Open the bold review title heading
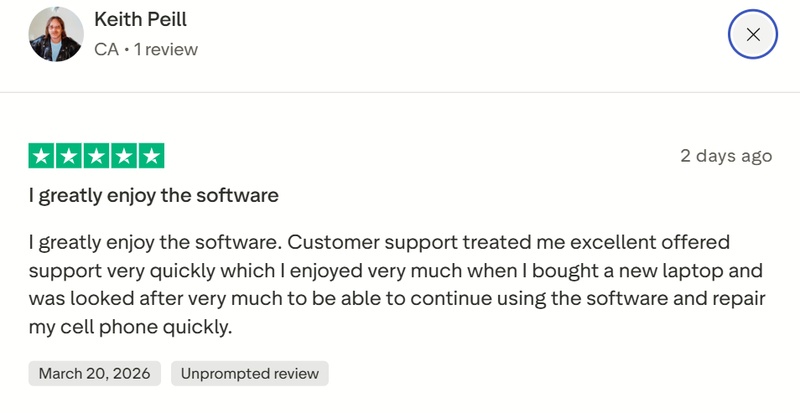Image resolution: width=800 pixels, height=413 pixels. (153, 195)
